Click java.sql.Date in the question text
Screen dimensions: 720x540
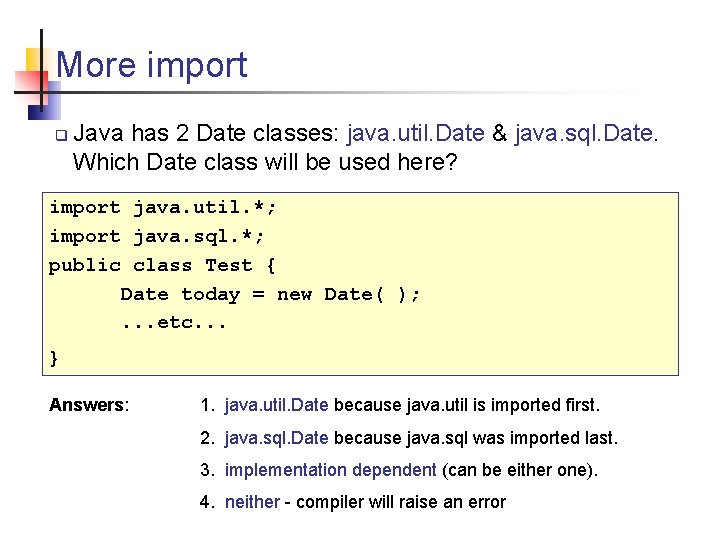click(x=585, y=133)
